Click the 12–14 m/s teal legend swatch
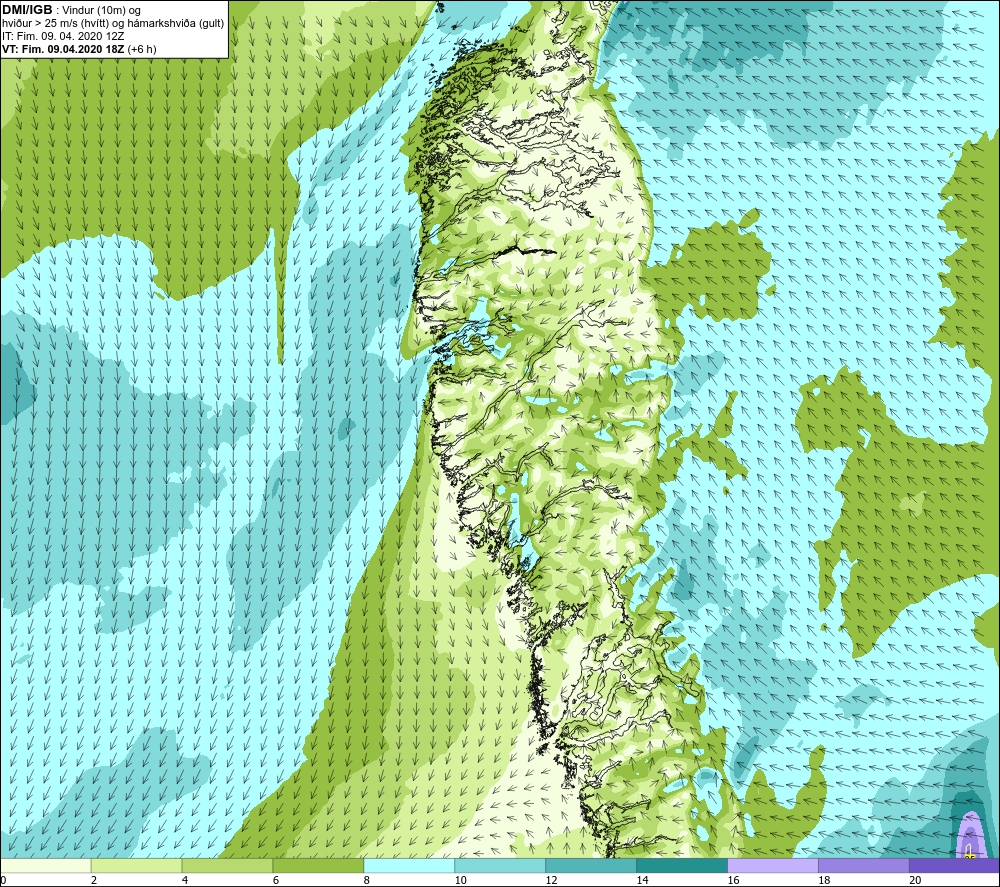 click(x=591, y=865)
